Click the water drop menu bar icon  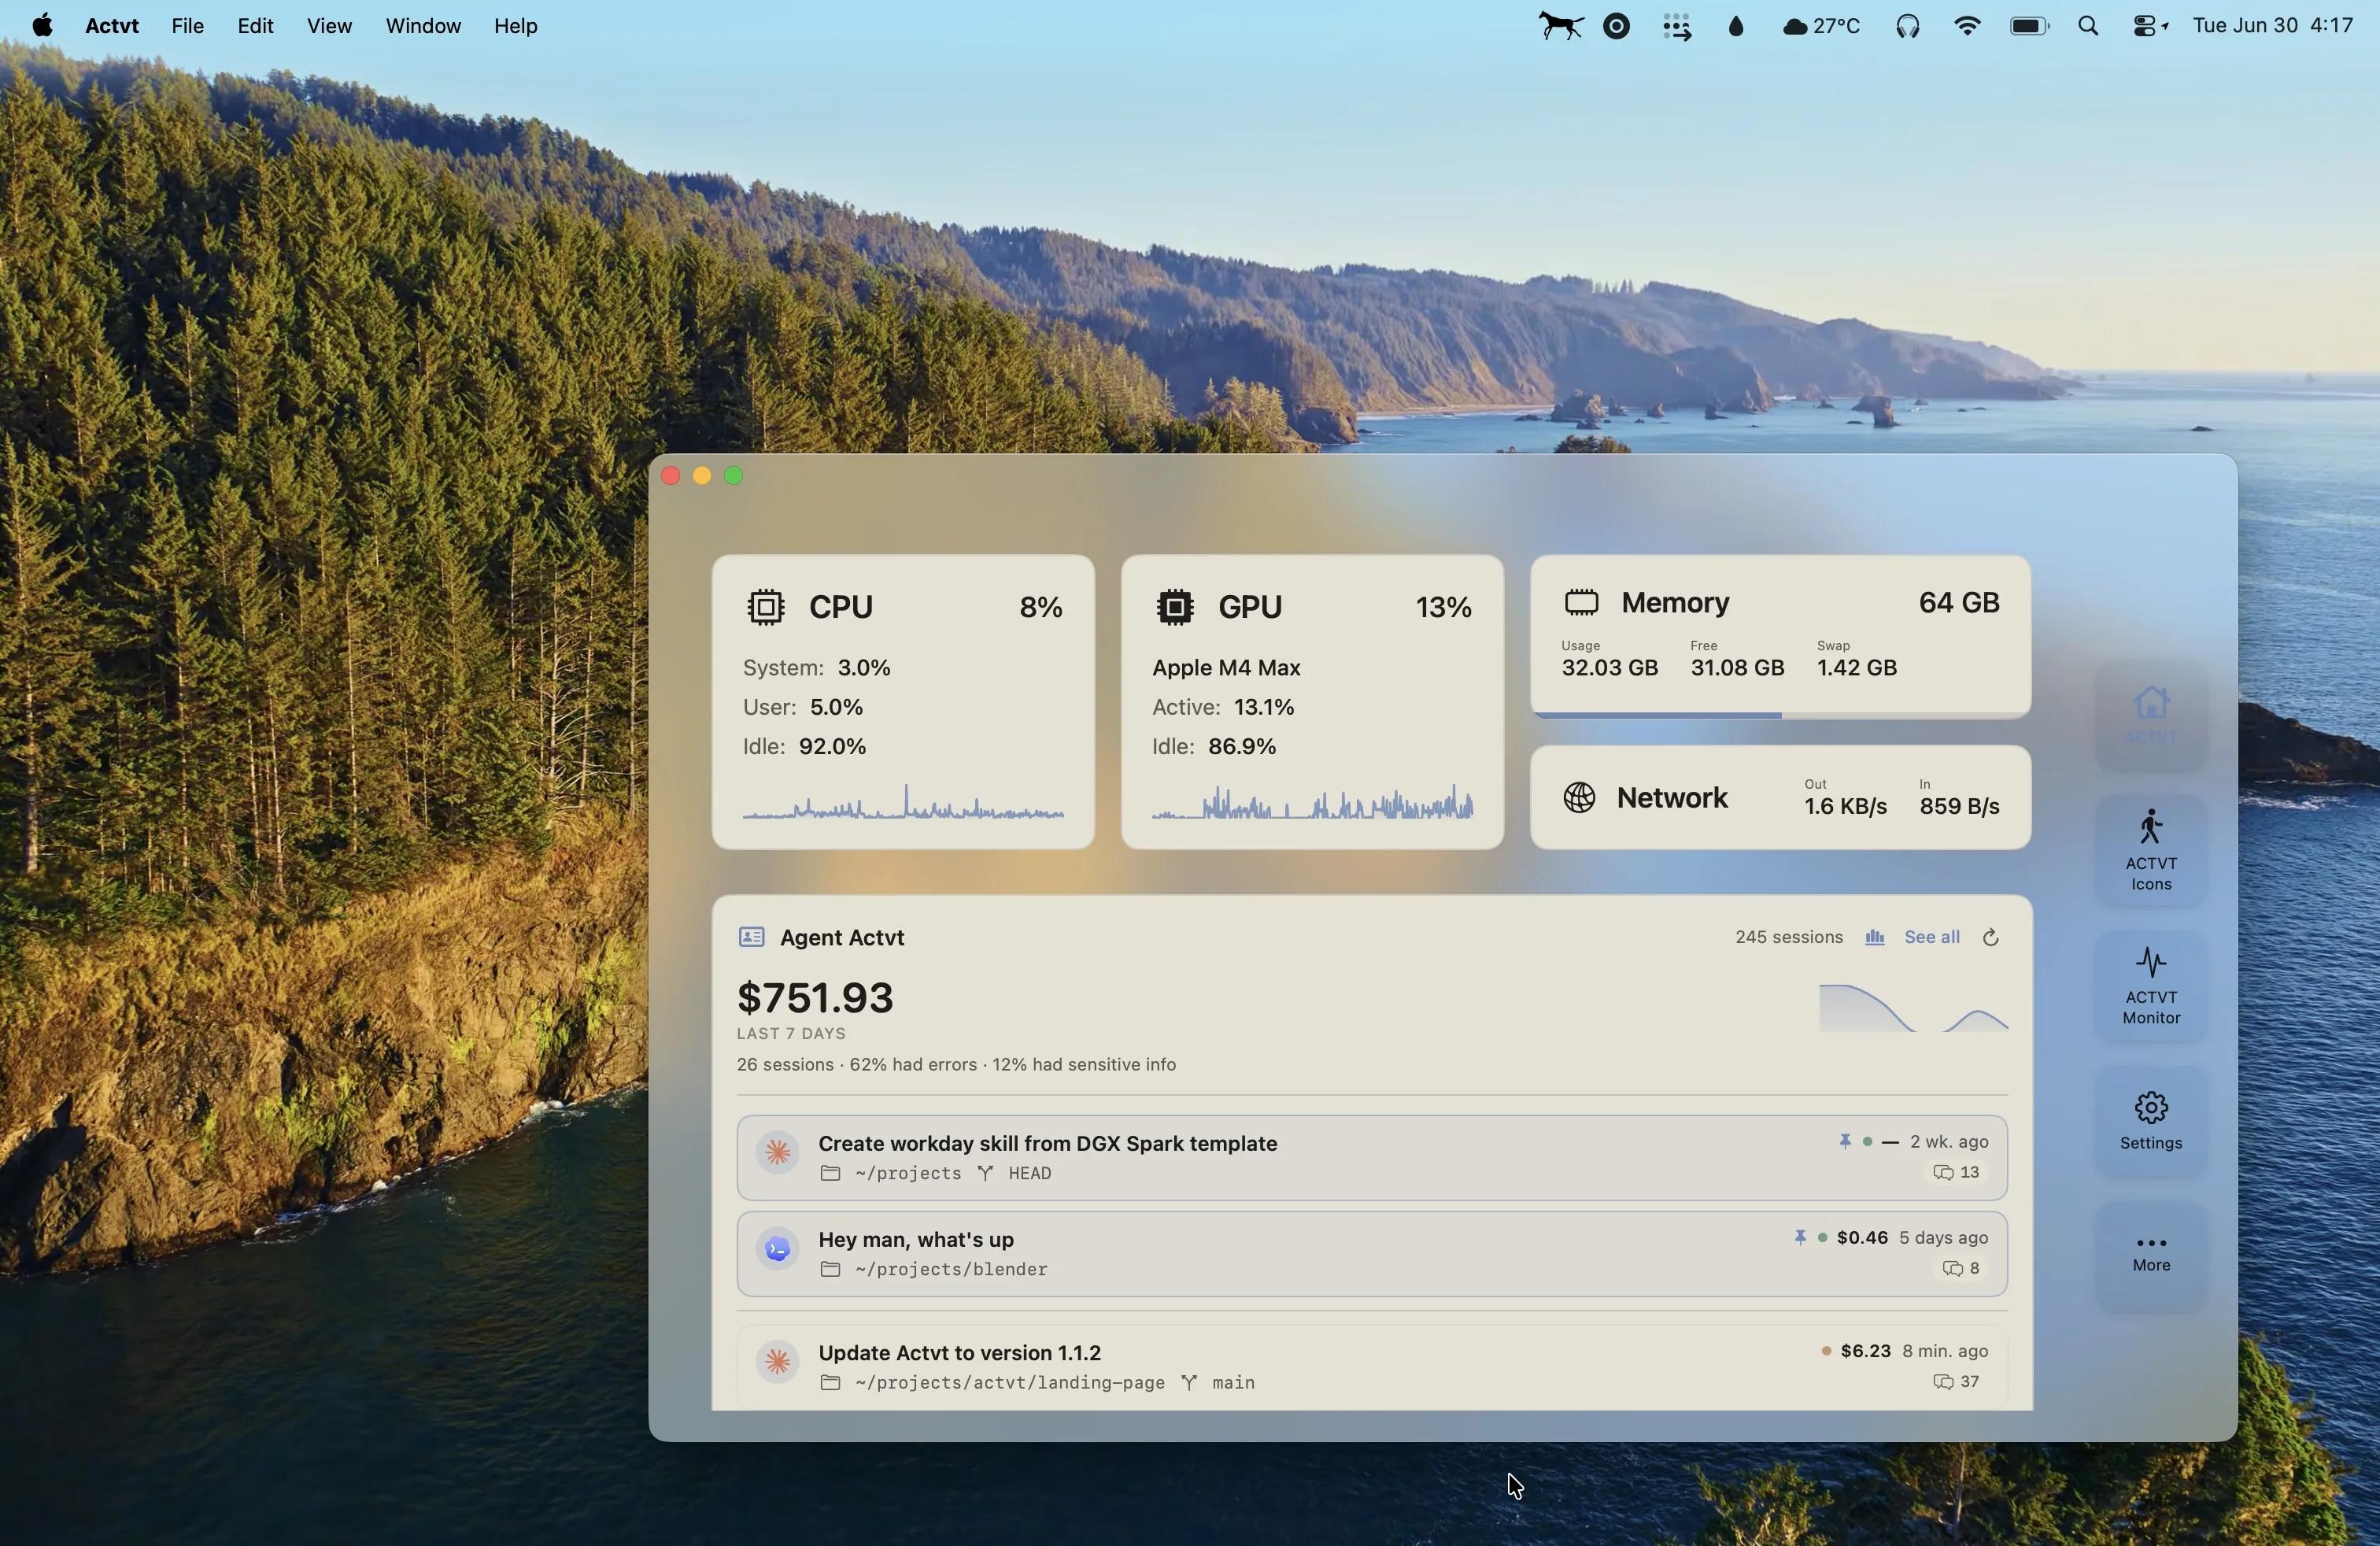click(1736, 26)
